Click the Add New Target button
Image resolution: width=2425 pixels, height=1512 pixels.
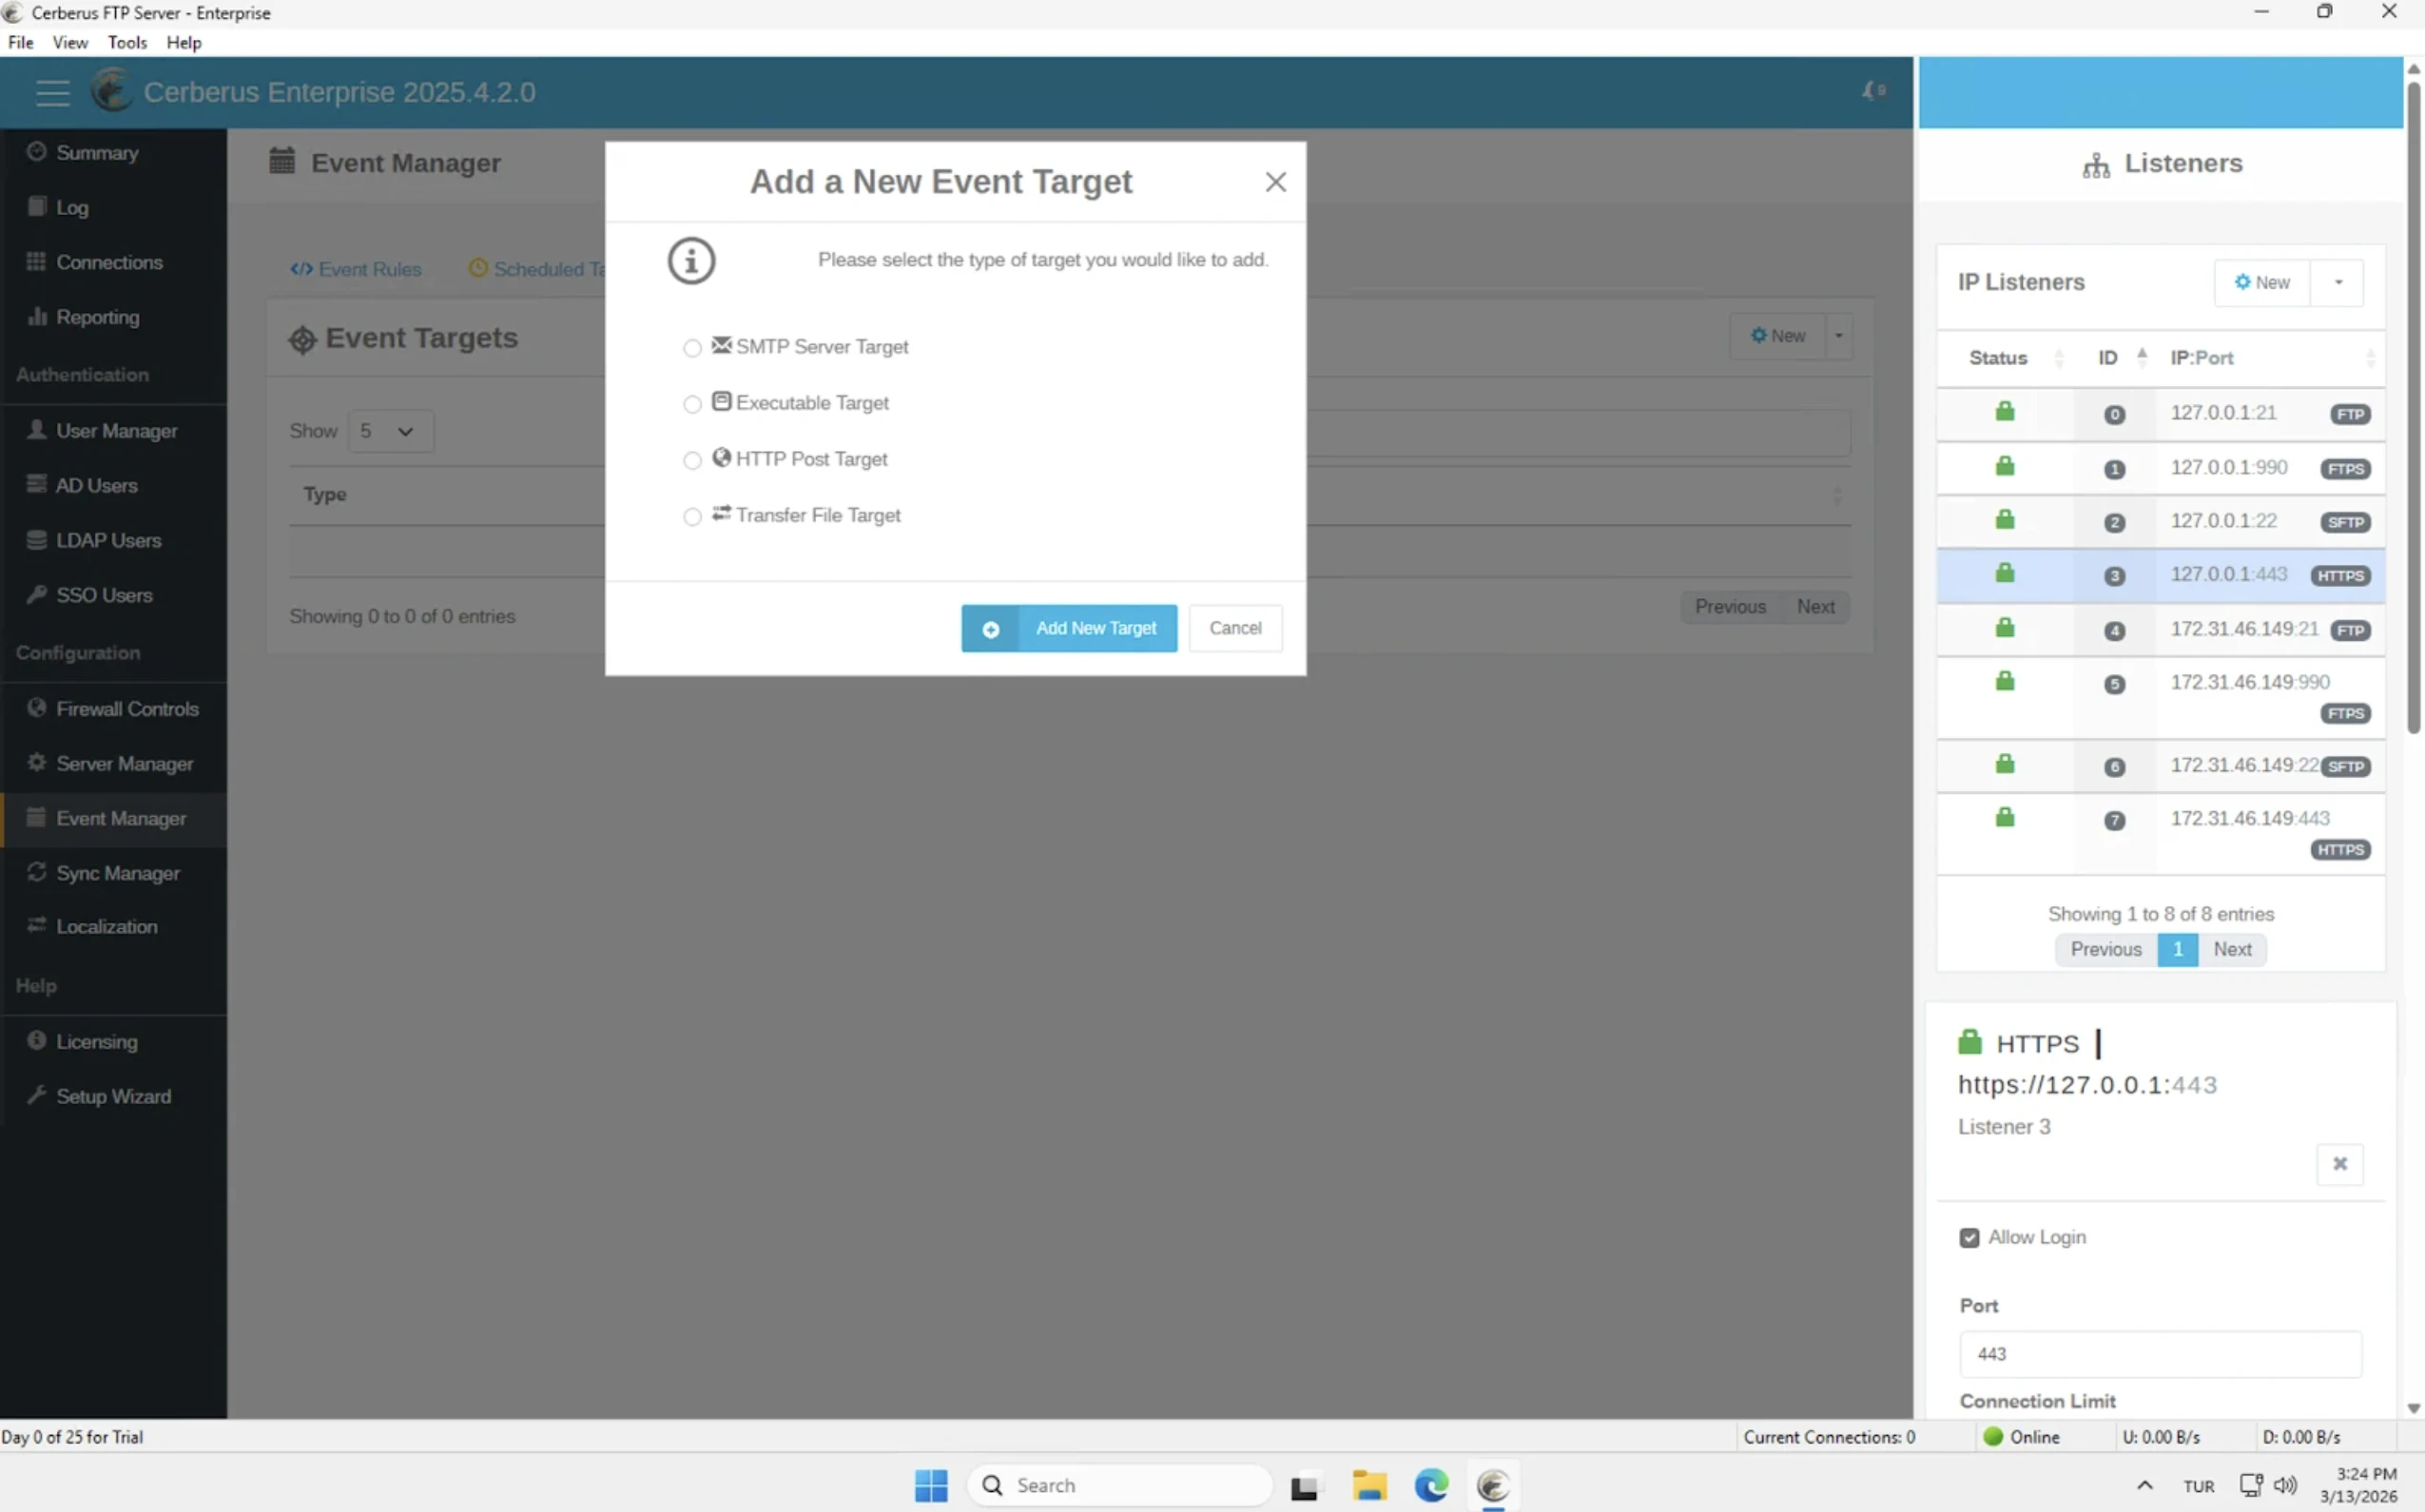pos(1069,628)
